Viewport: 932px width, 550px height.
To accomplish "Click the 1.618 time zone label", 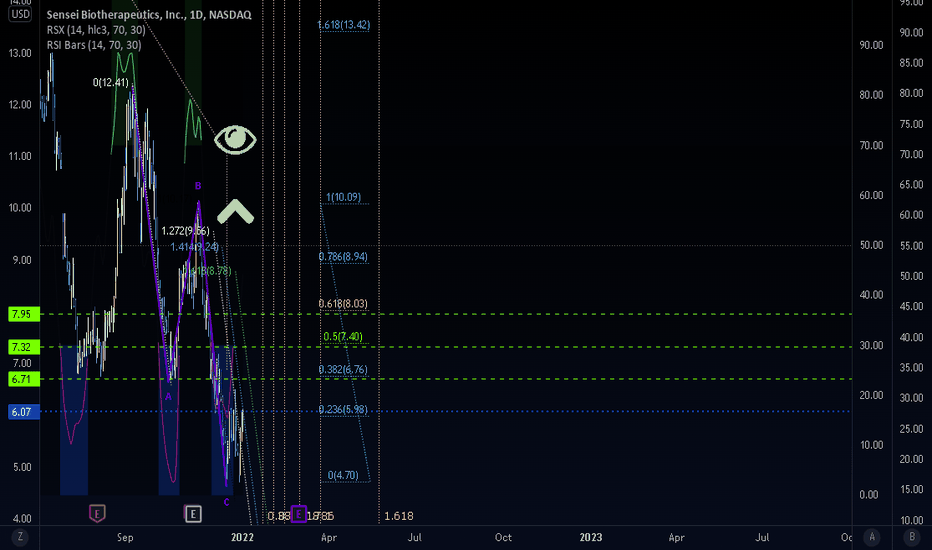I will pos(399,516).
